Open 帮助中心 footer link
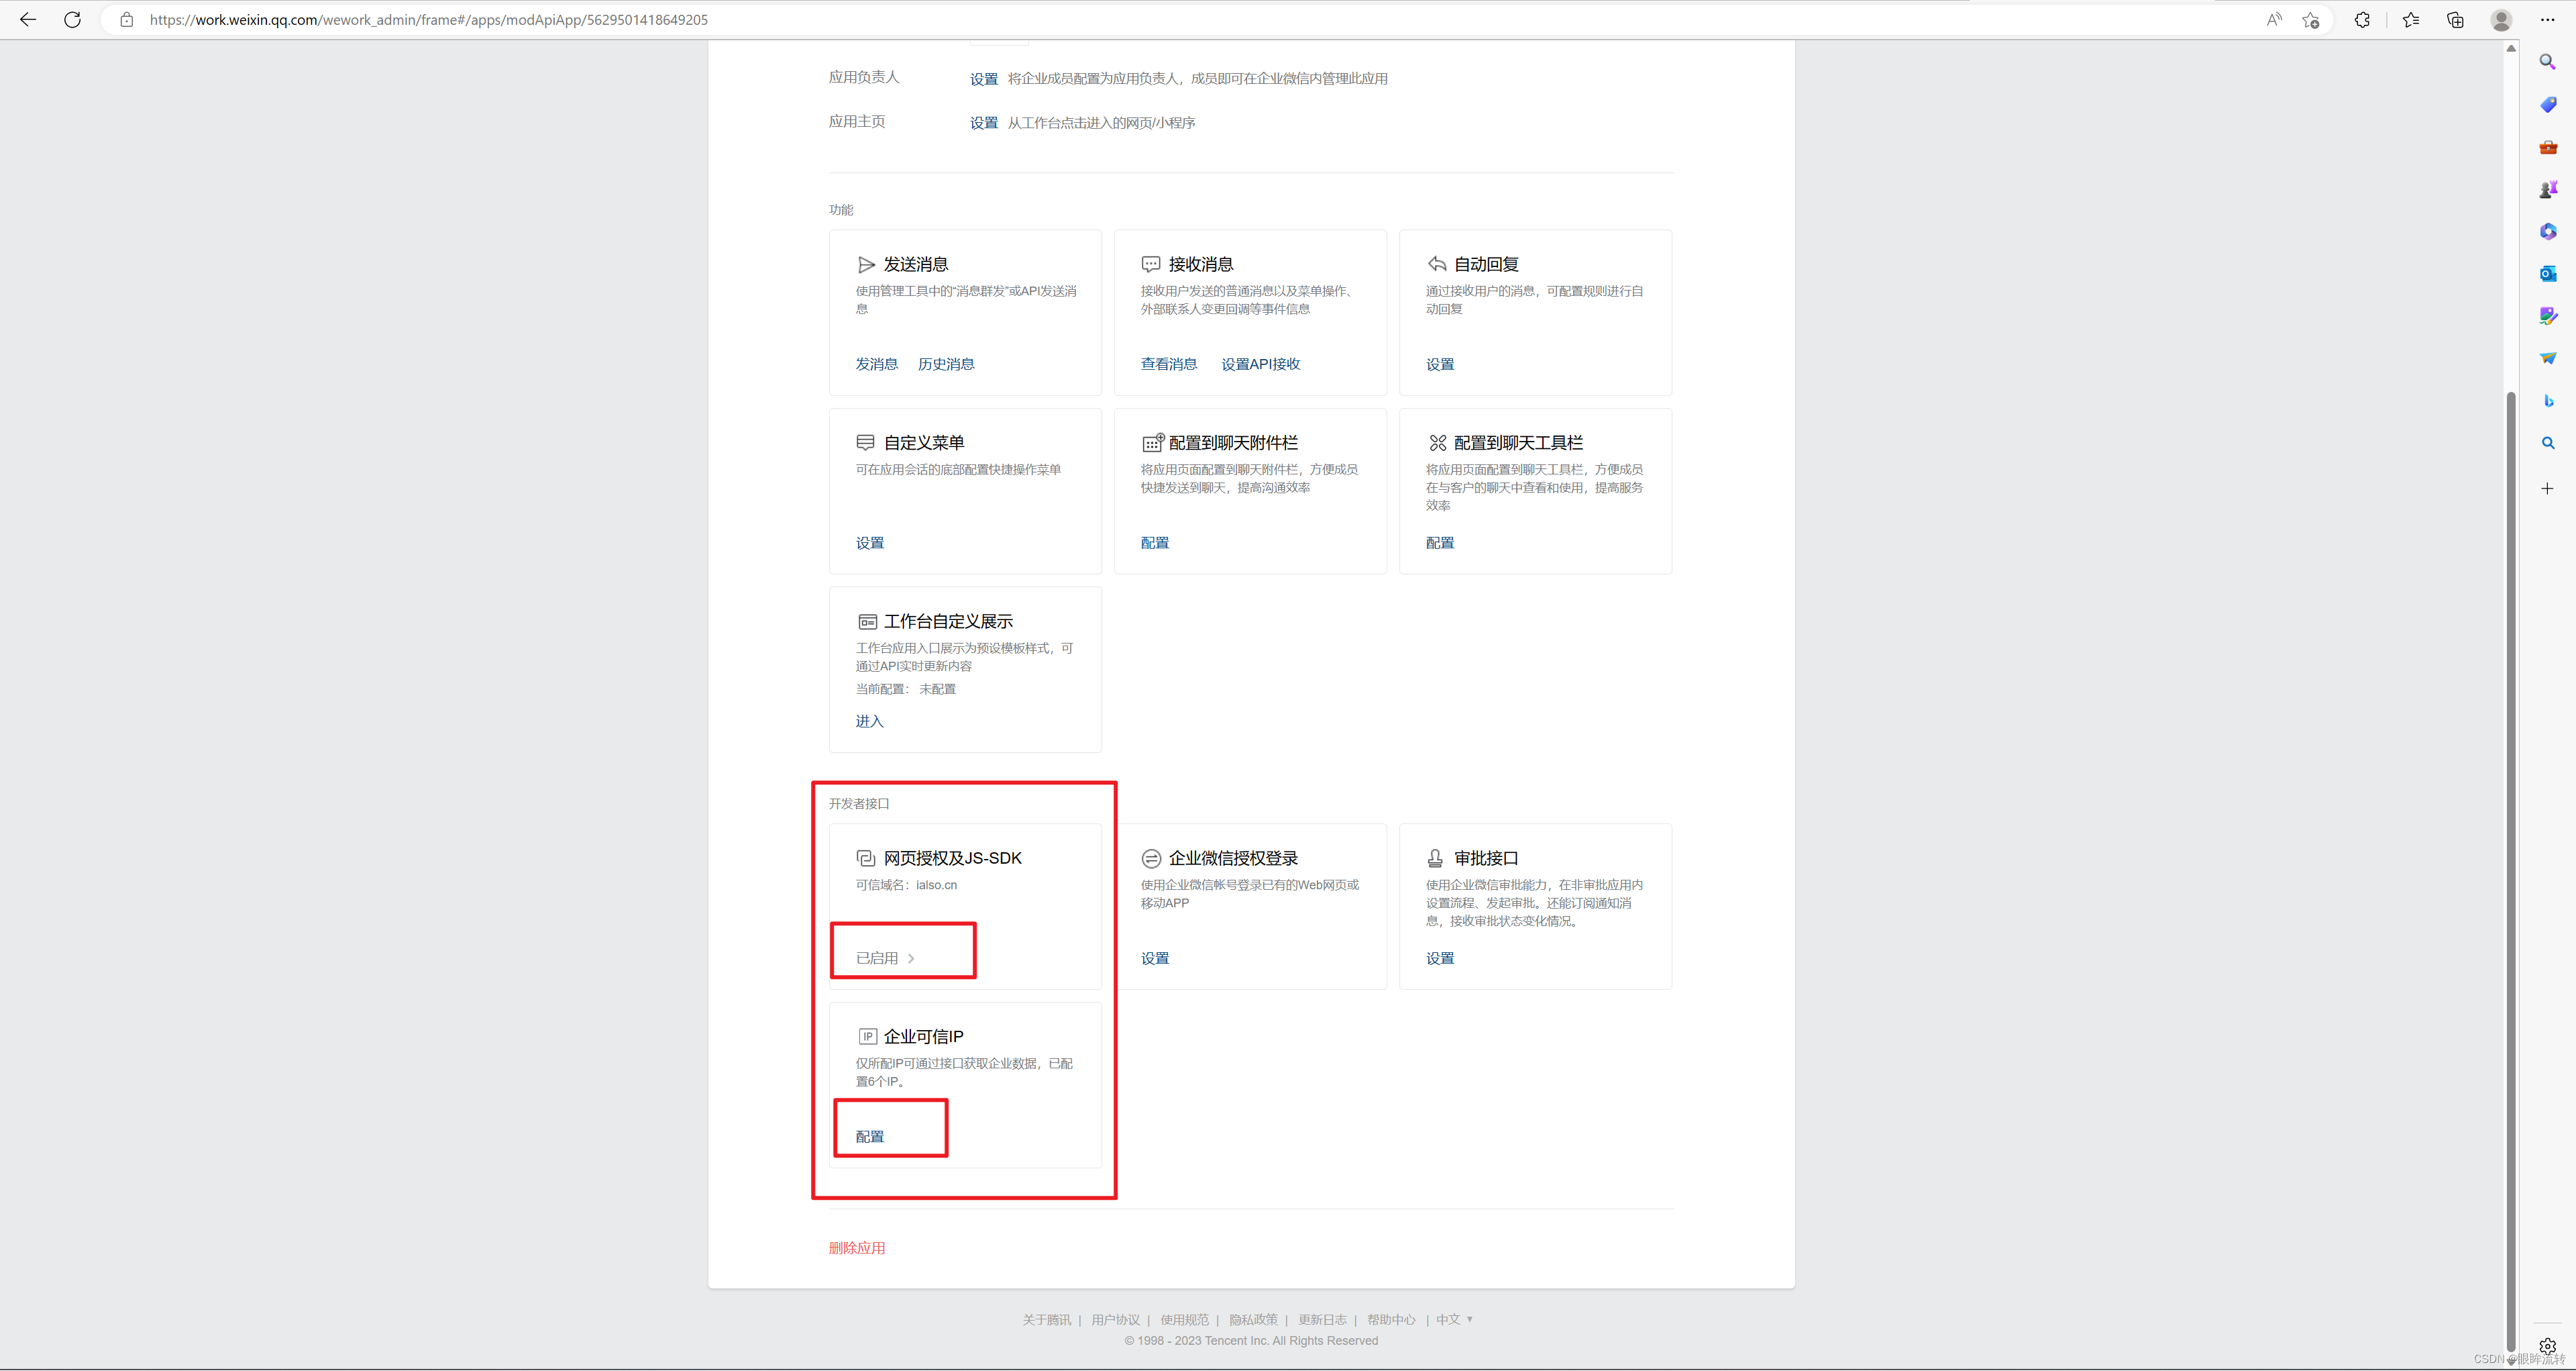2576x1371 pixels. [1391, 1320]
